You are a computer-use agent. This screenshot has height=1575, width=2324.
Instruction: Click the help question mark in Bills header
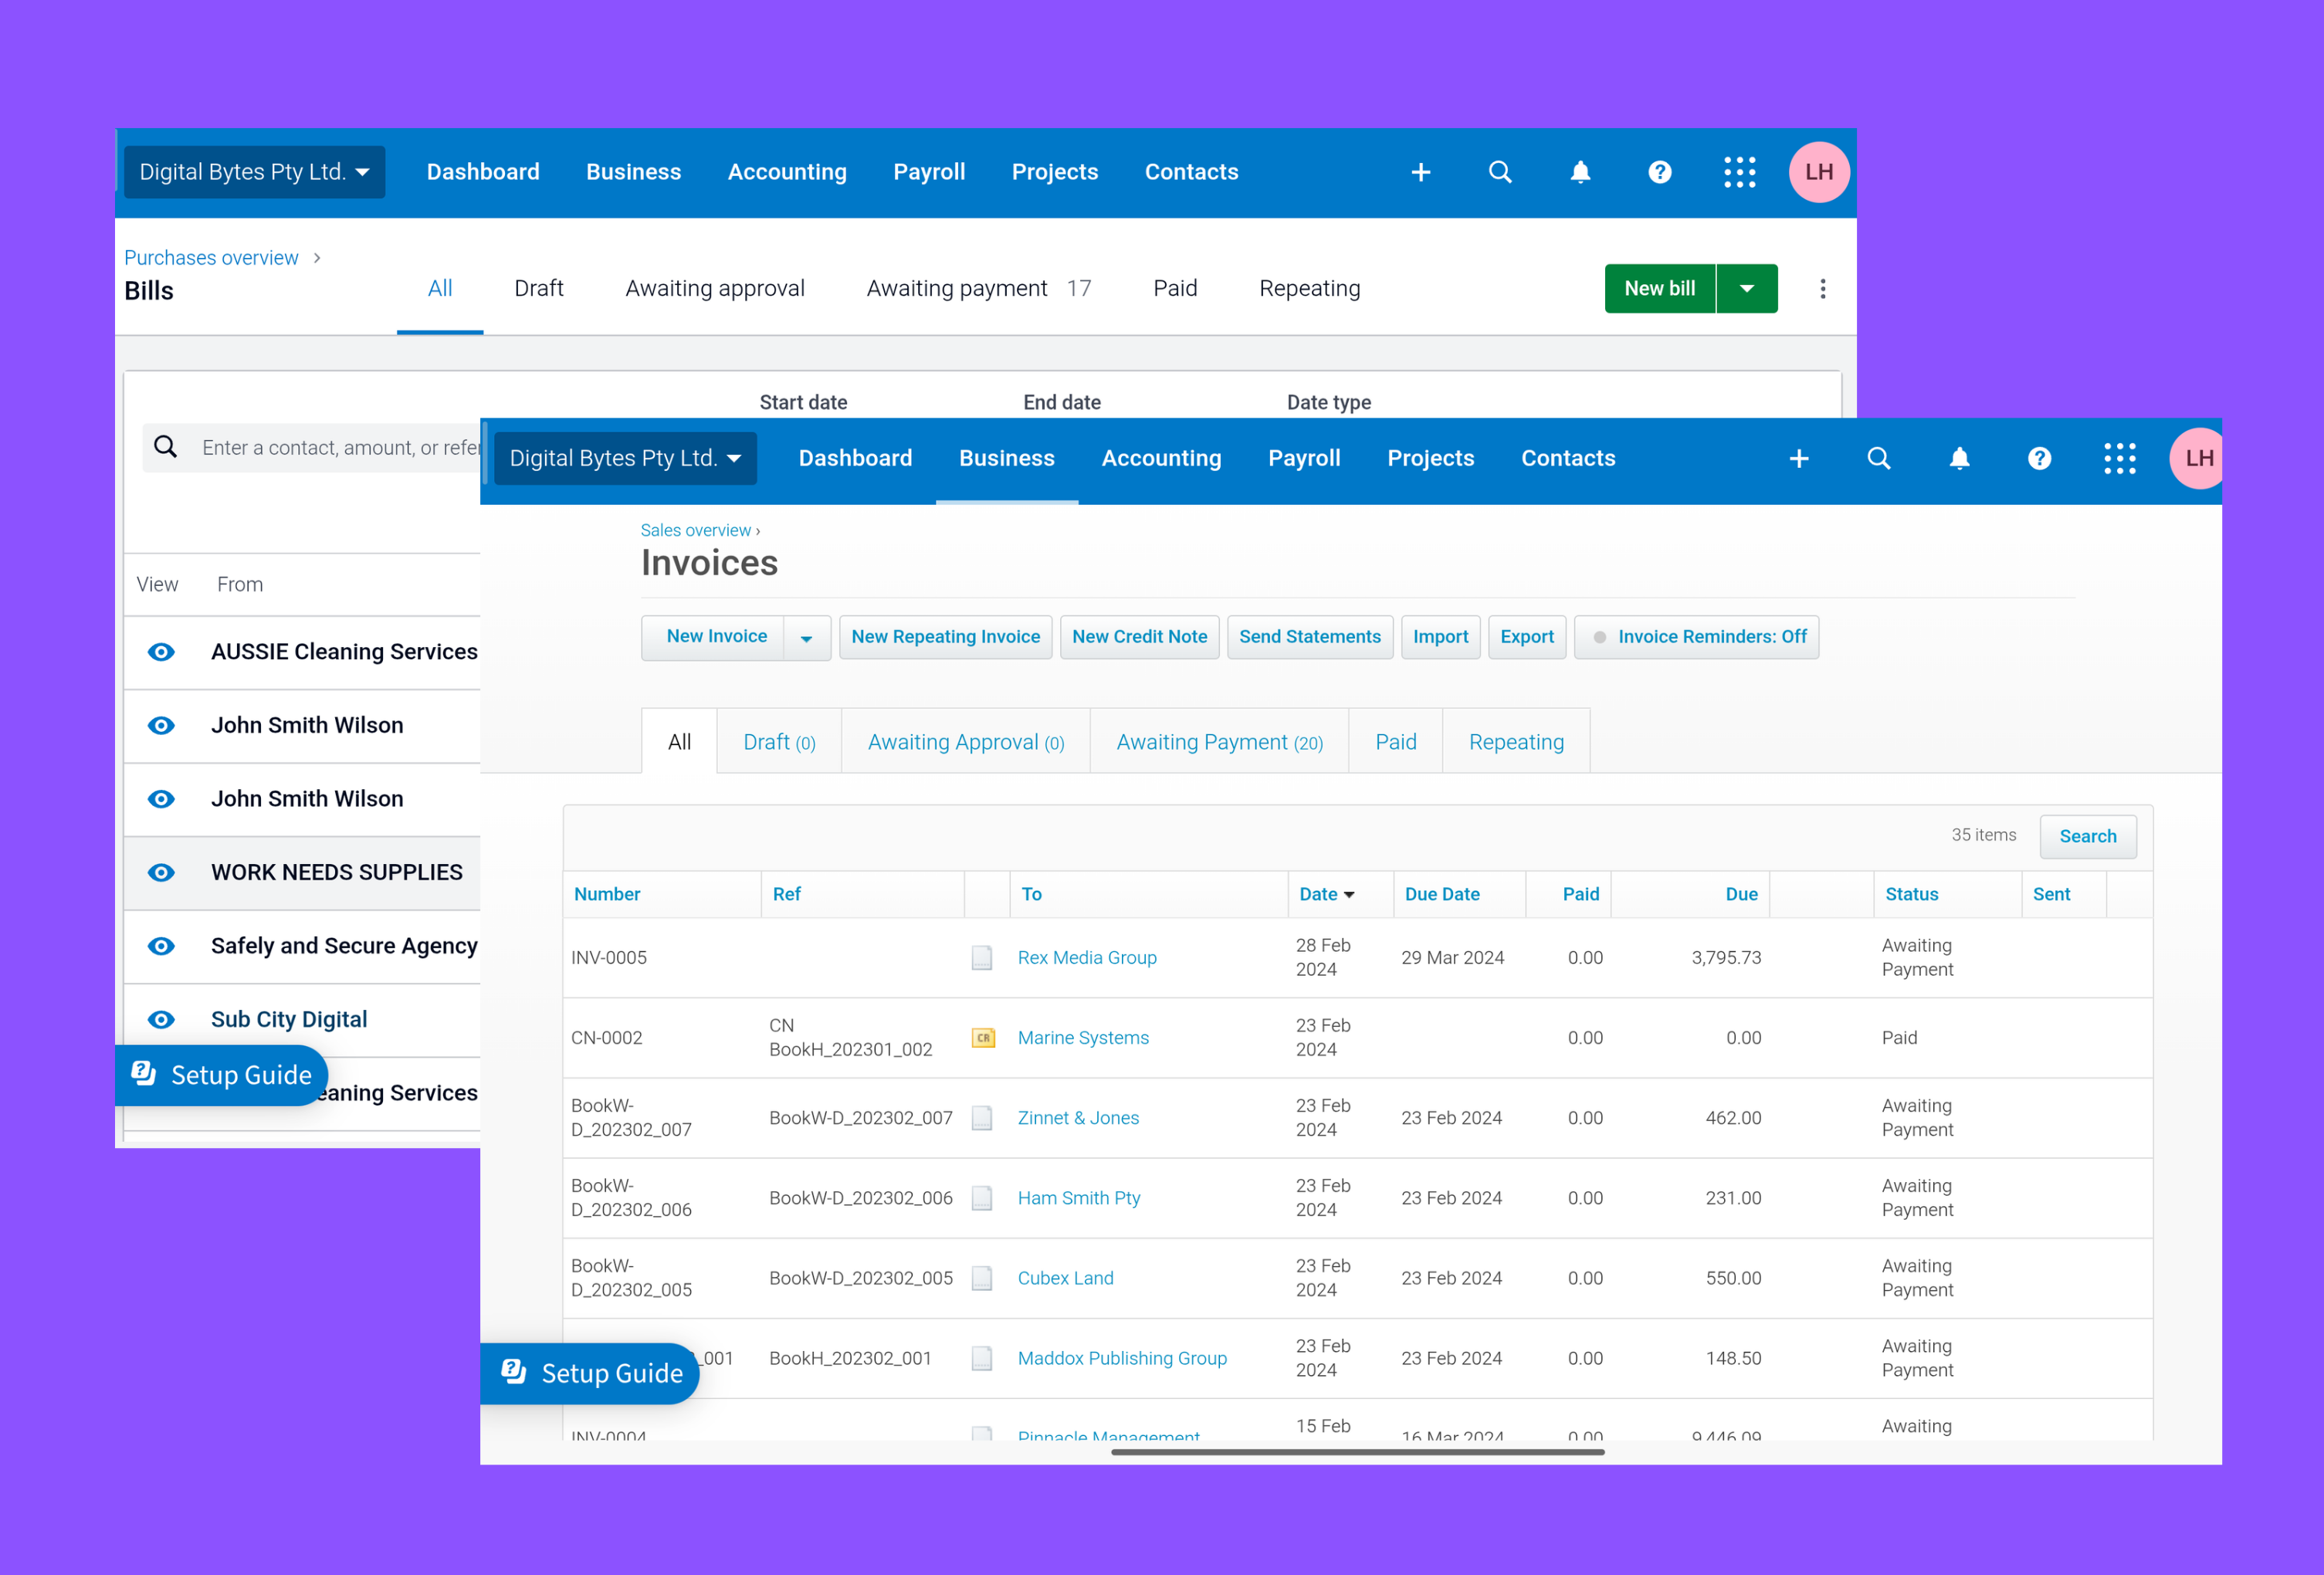pyautogui.click(x=1659, y=172)
